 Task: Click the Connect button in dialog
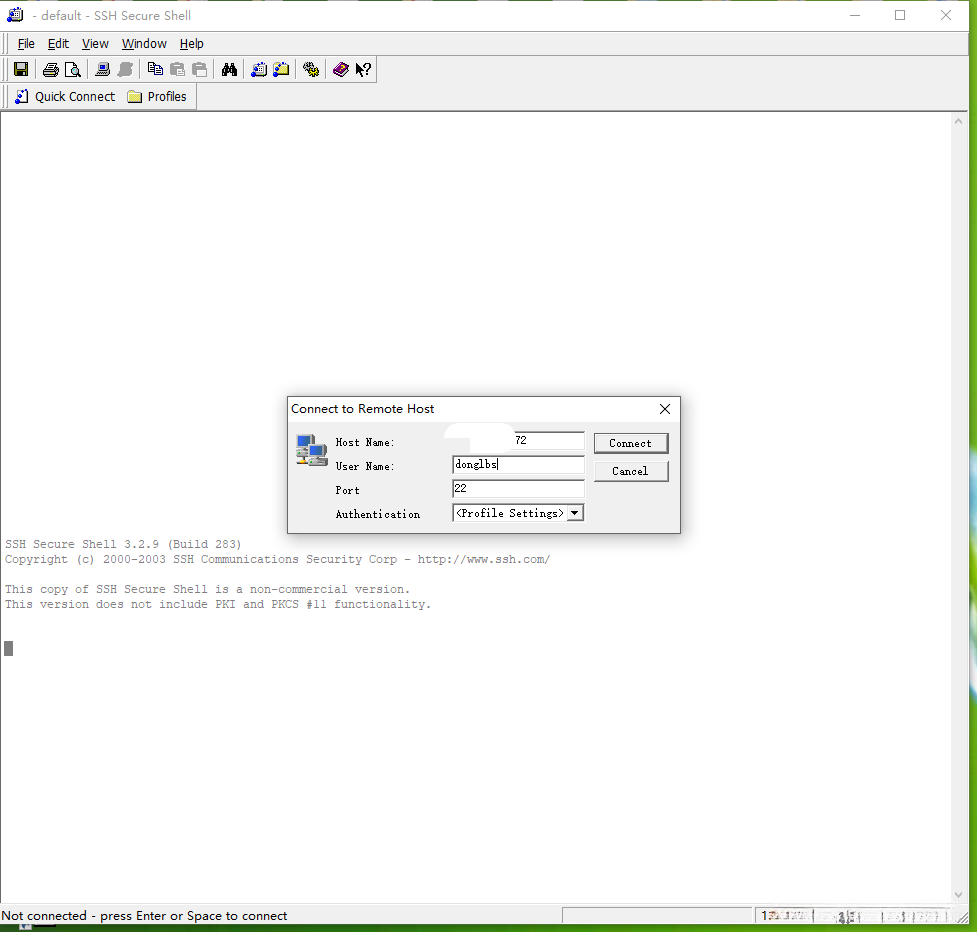(x=631, y=443)
